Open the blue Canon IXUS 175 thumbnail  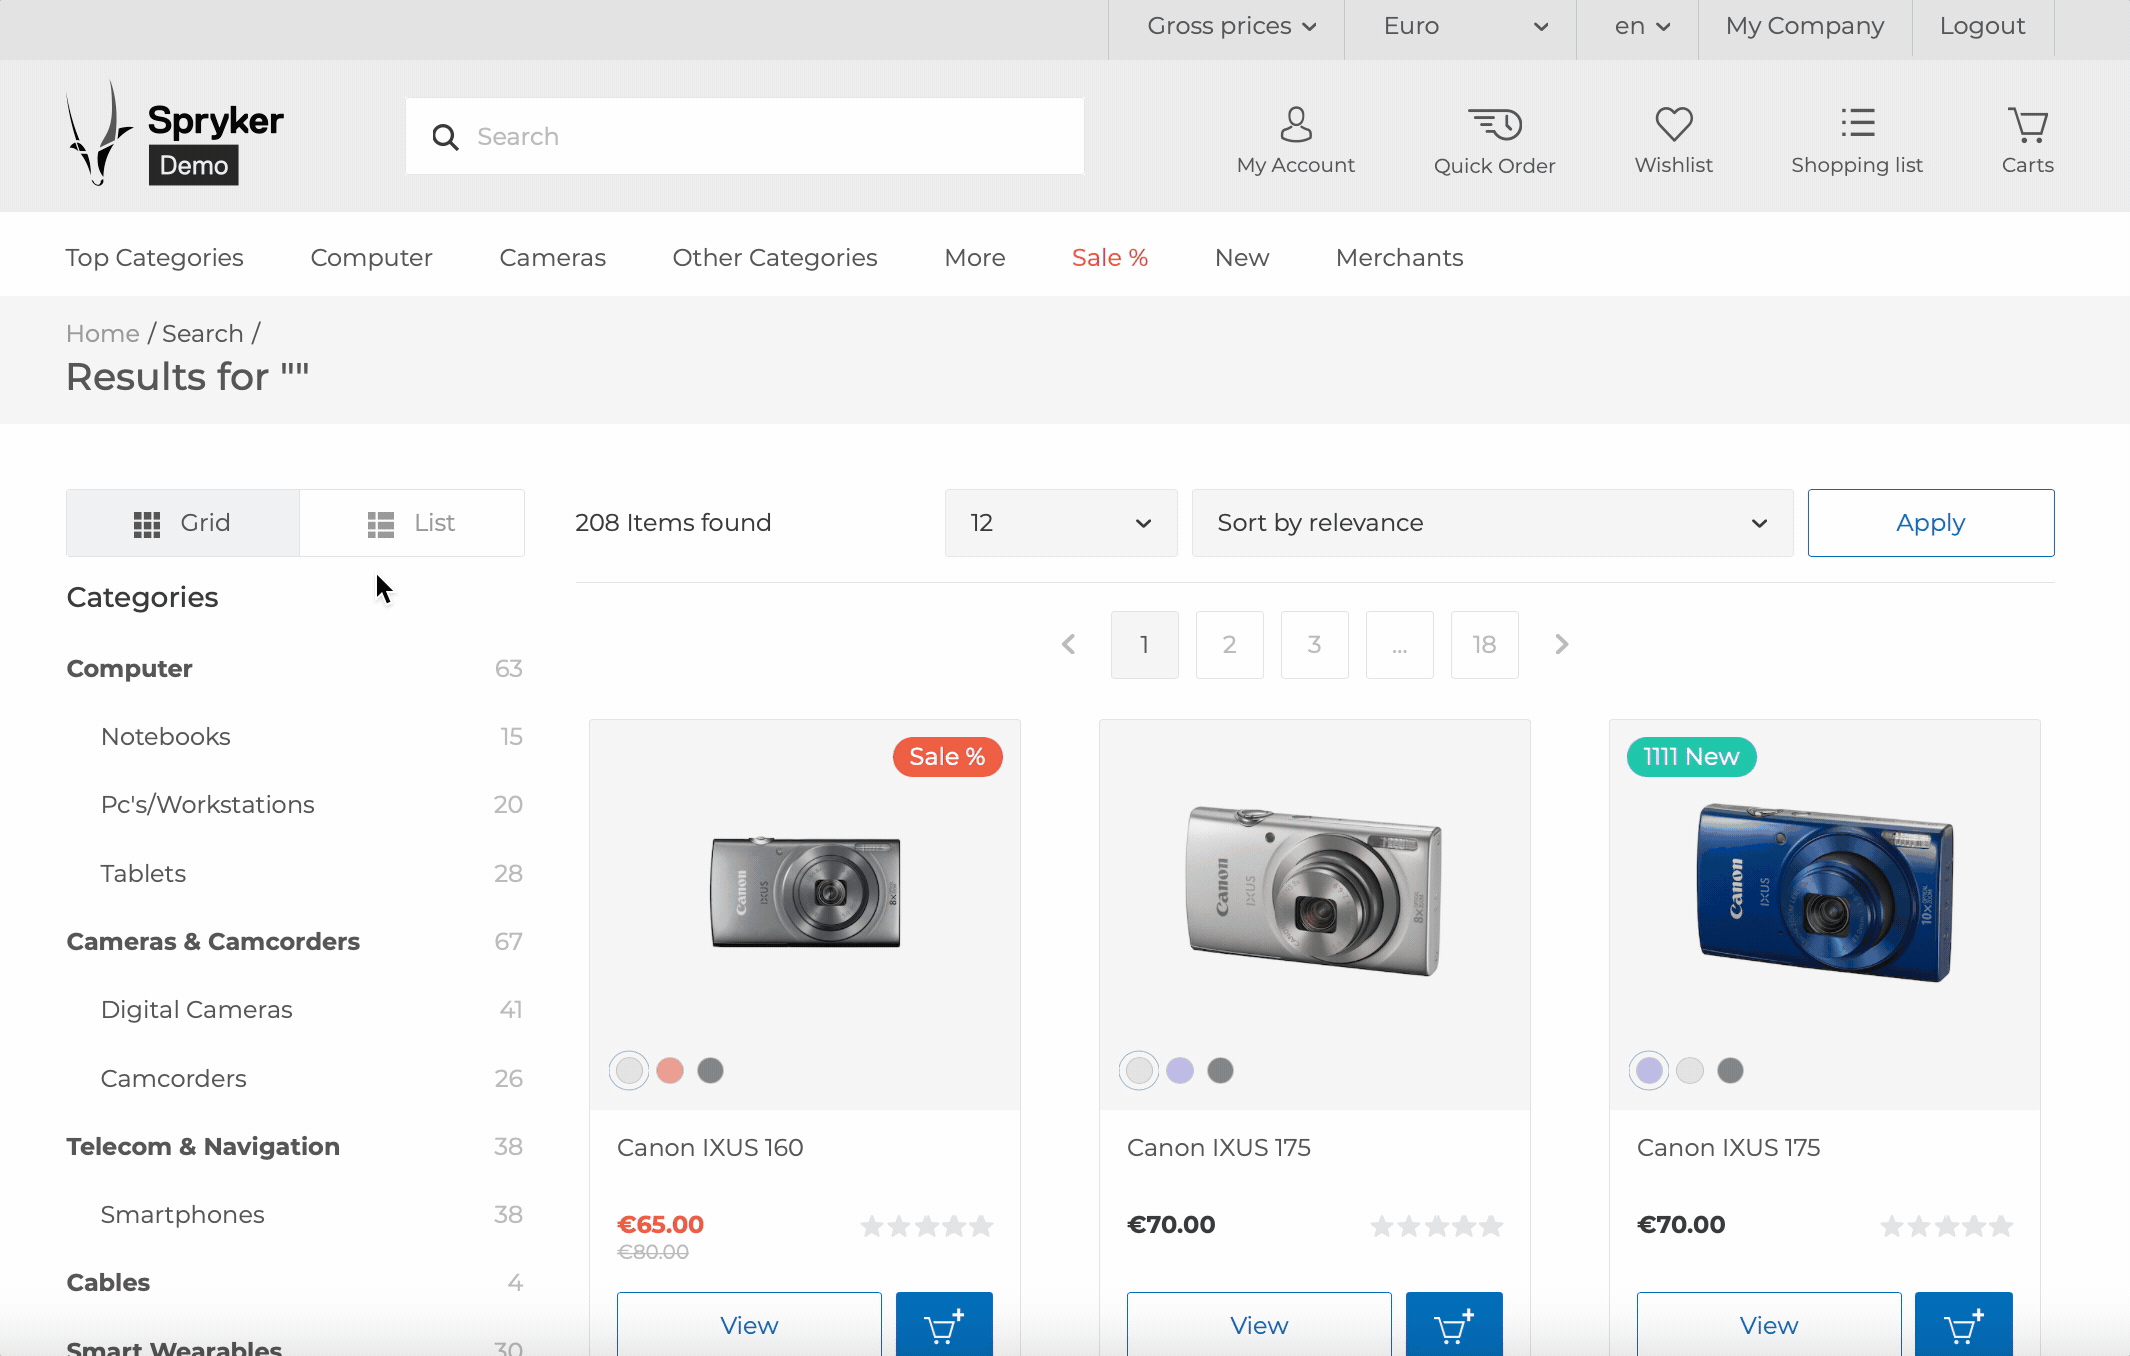click(x=1825, y=892)
